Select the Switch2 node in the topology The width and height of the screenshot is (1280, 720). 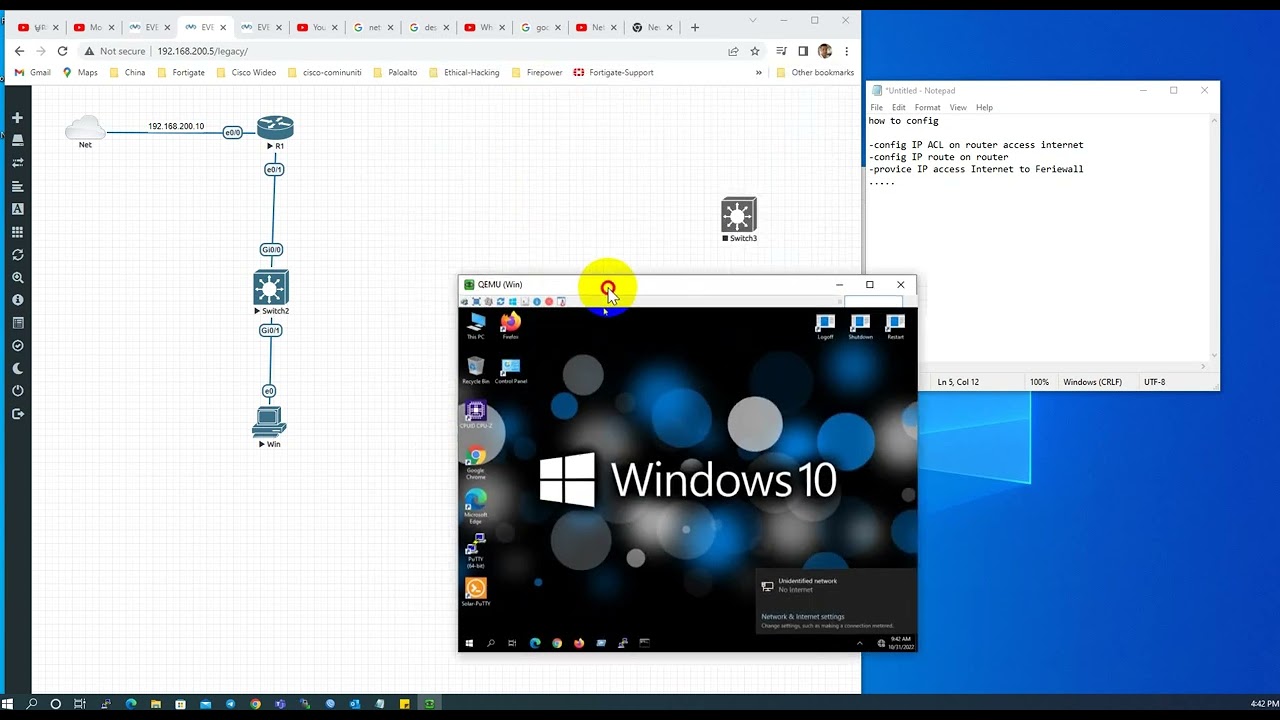(x=271, y=288)
